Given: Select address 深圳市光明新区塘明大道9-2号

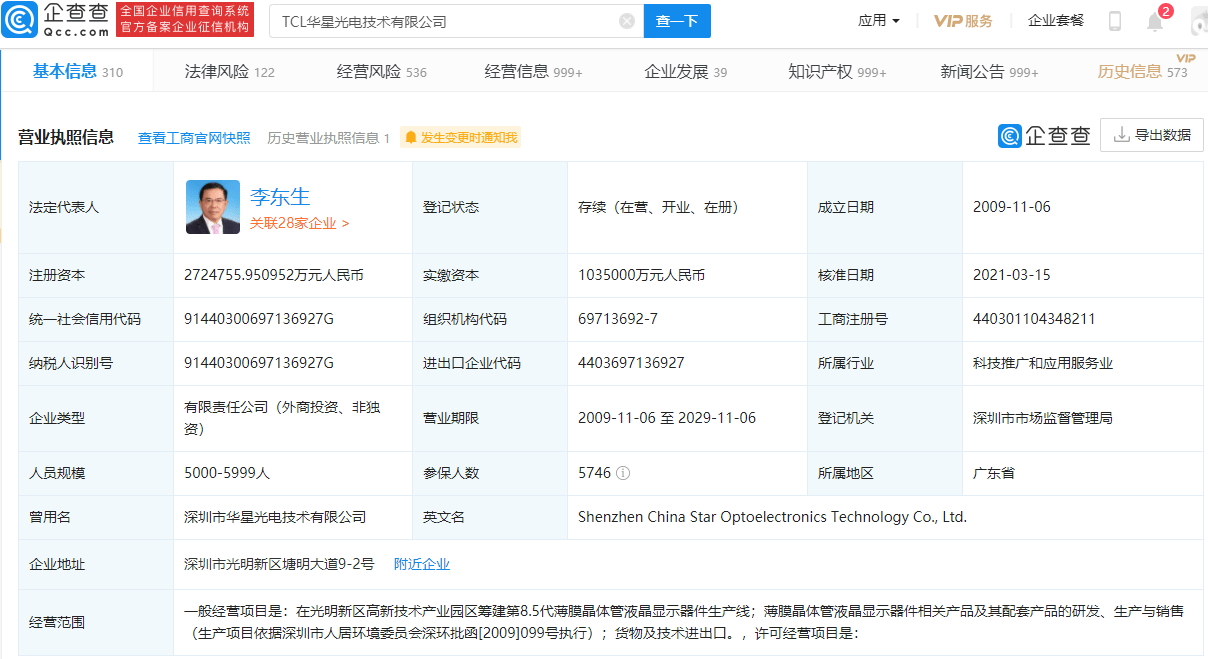Looking at the screenshot, I should pos(279,564).
